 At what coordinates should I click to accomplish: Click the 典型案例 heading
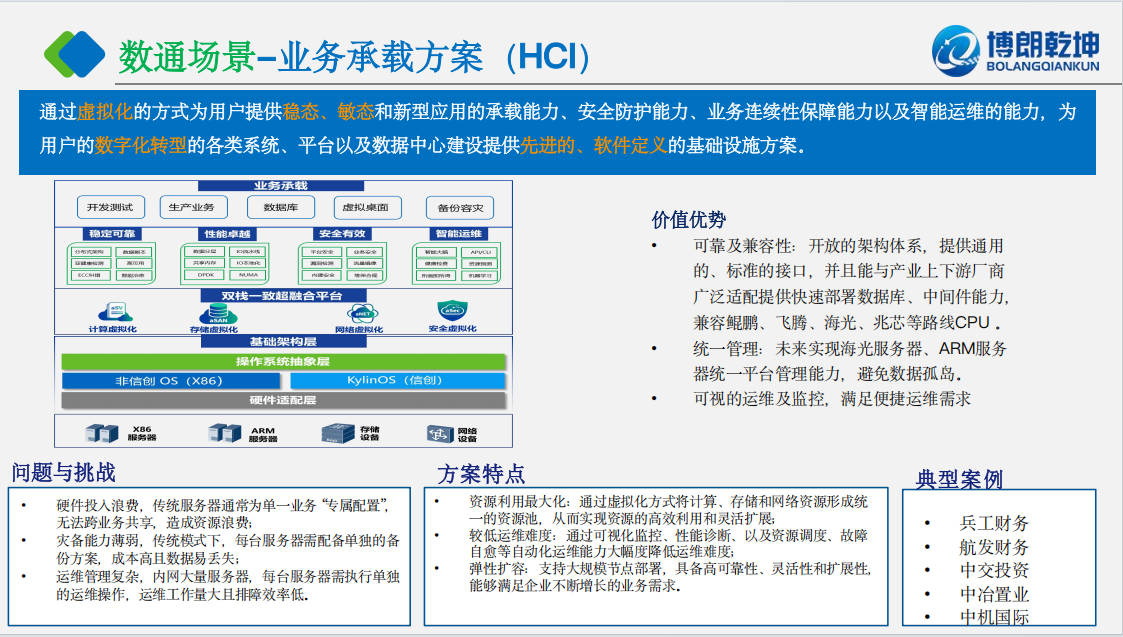click(x=959, y=478)
